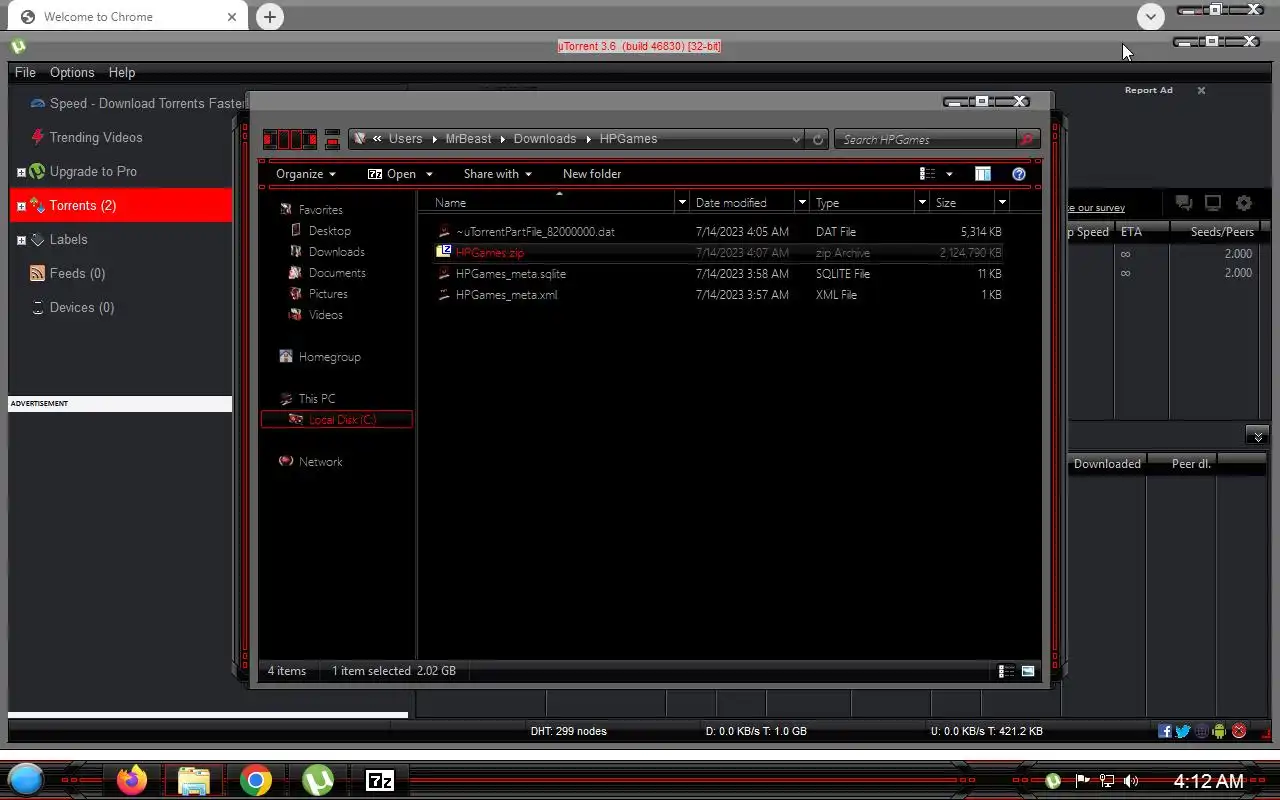Open Action Center flag tray icon

tap(1082, 781)
